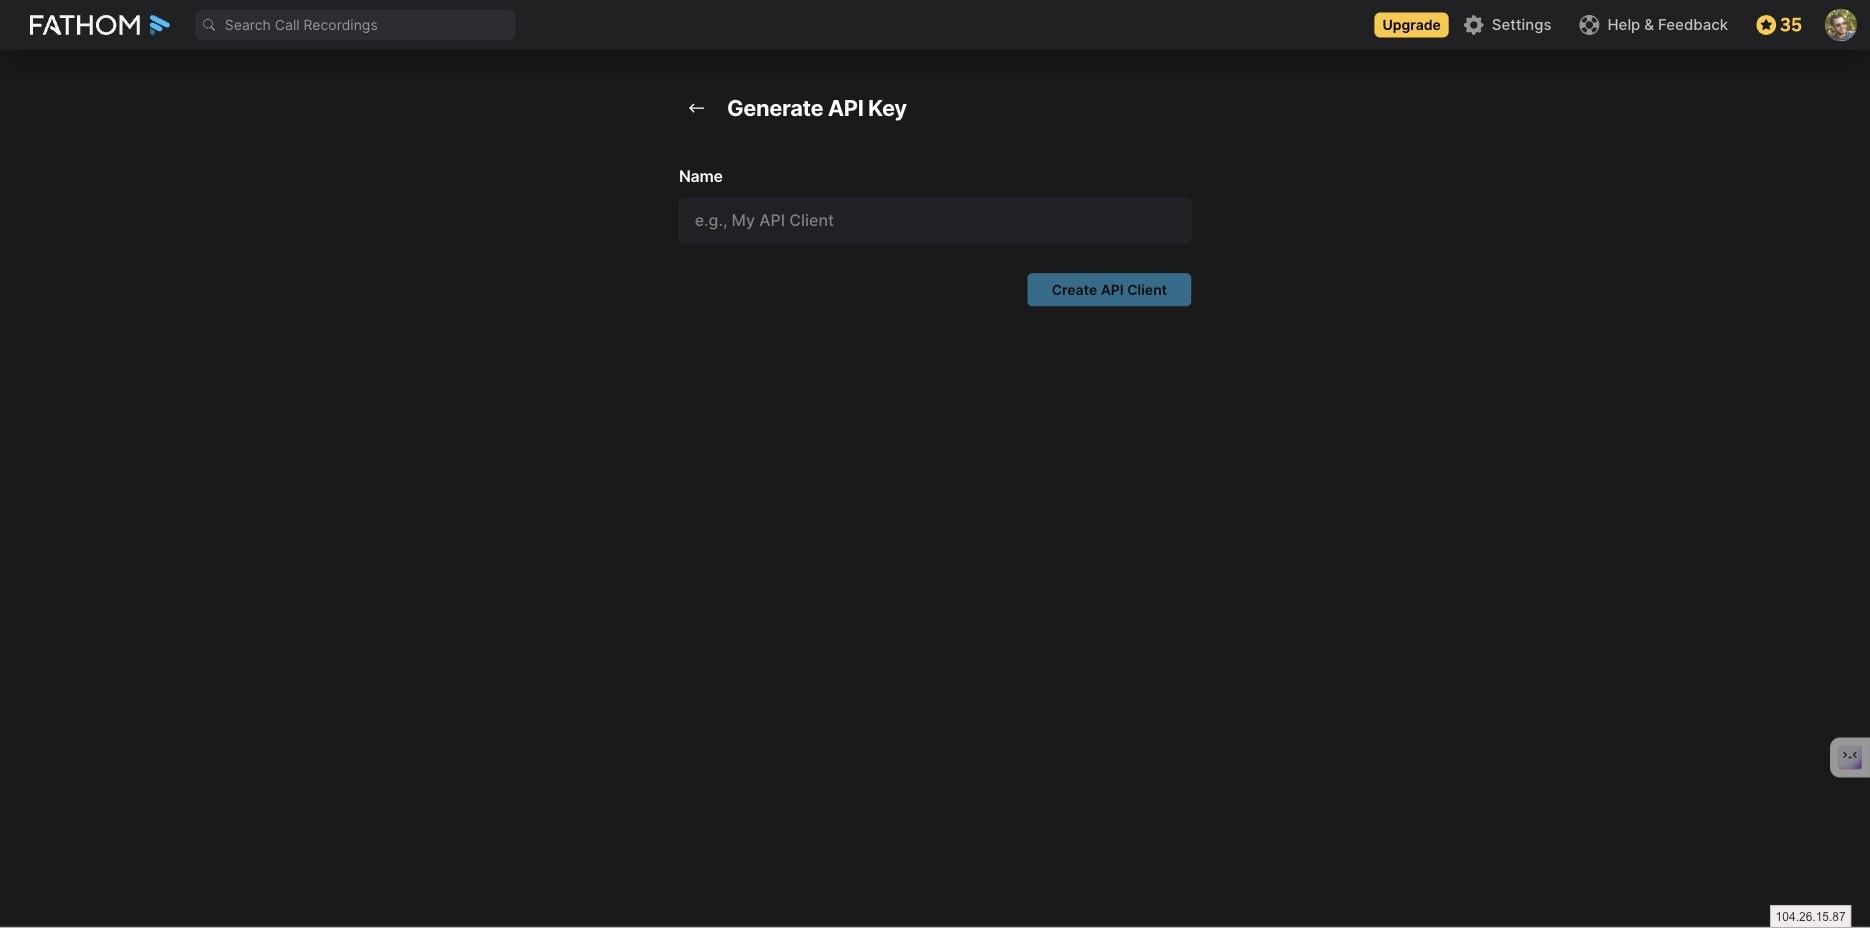The height and width of the screenshot is (928, 1870).
Task: Open the user profile avatar menu
Action: point(1840,25)
